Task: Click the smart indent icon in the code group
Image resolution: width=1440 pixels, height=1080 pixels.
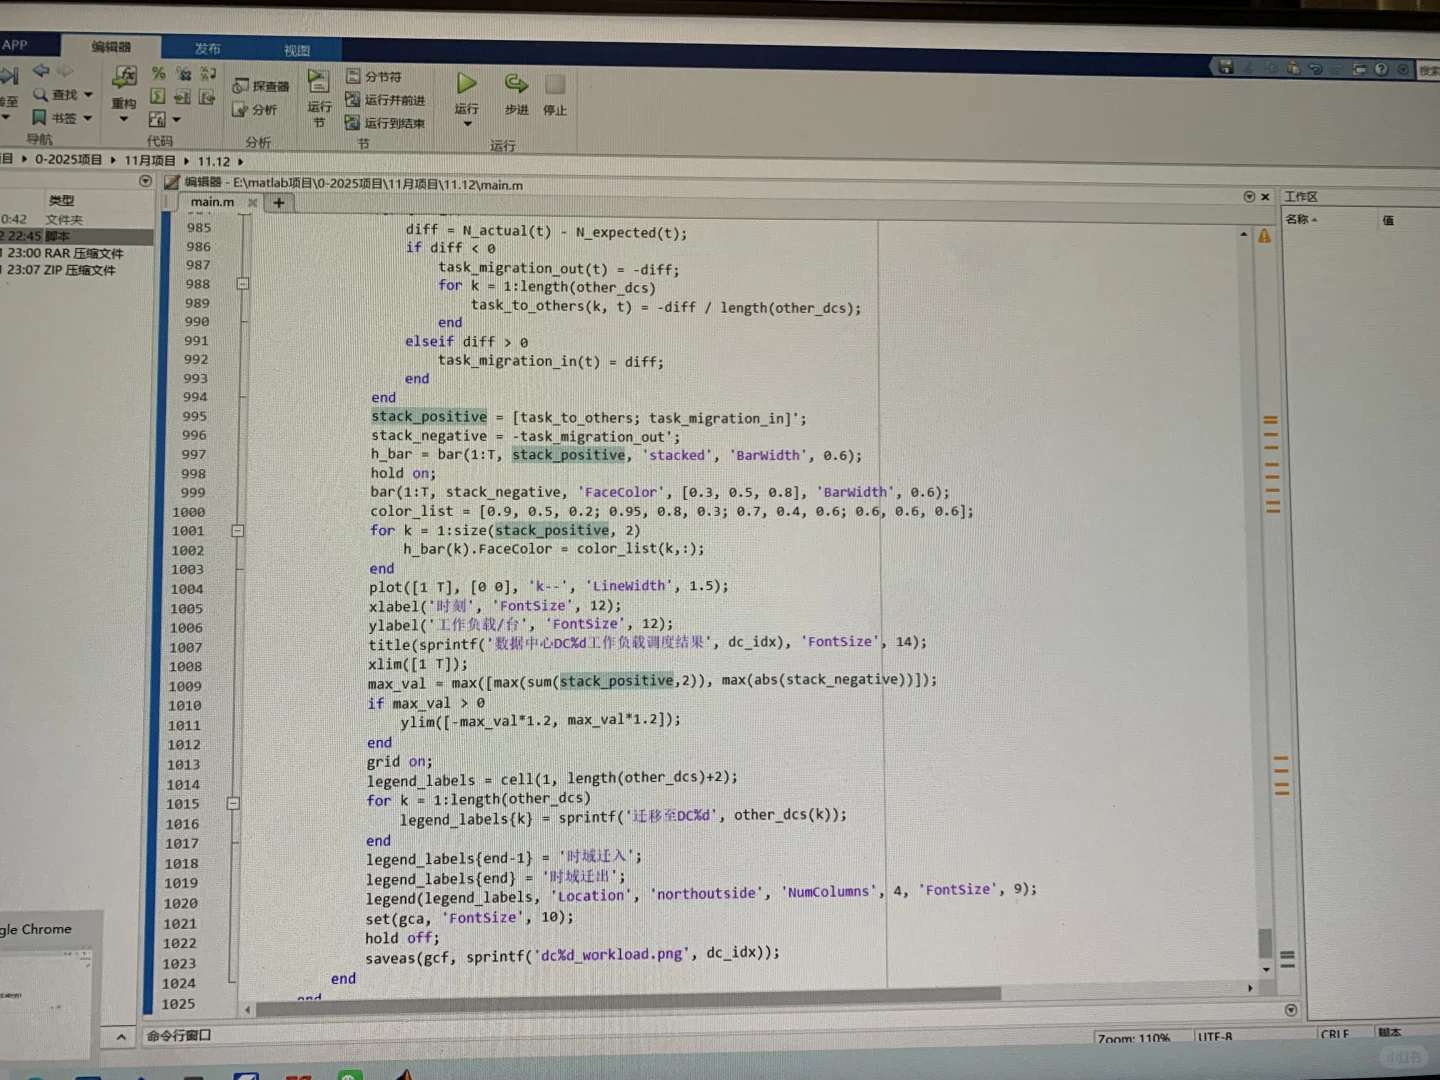Action: click(x=158, y=96)
